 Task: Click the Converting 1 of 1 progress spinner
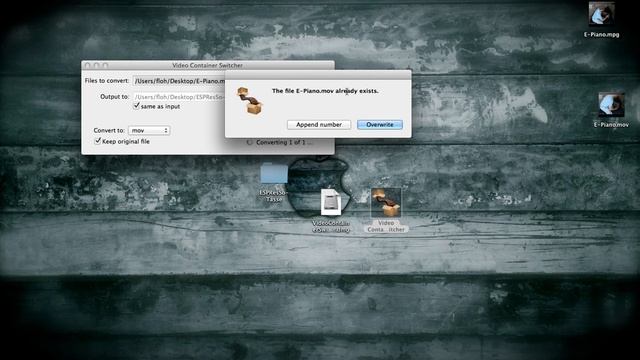(249, 142)
